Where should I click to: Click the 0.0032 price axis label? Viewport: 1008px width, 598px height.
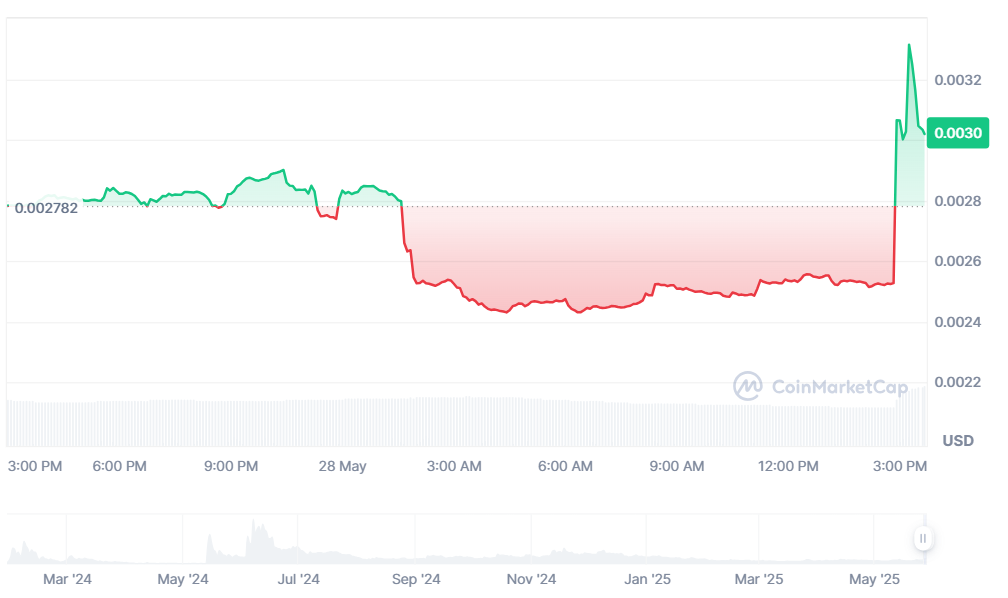[x=957, y=80]
